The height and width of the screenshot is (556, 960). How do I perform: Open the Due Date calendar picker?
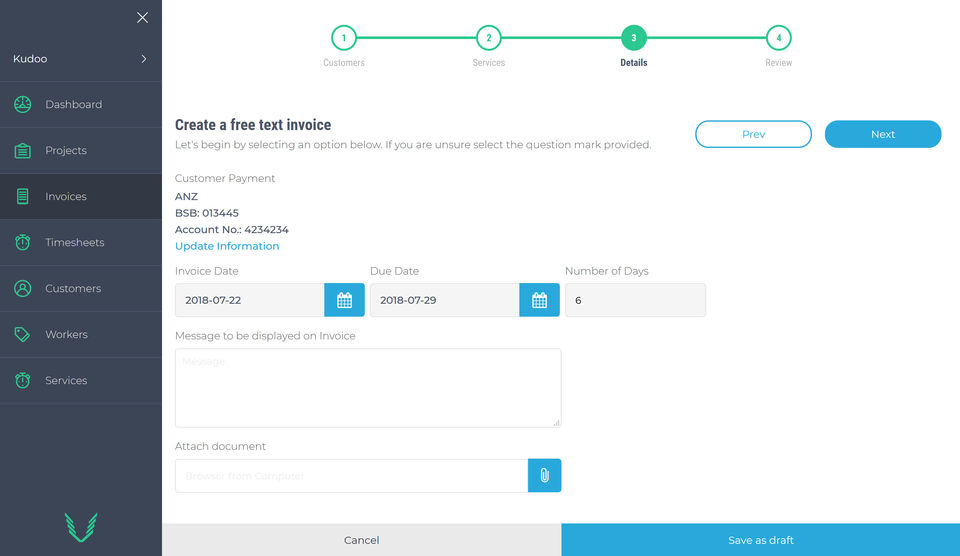click(x=539, y=300)
